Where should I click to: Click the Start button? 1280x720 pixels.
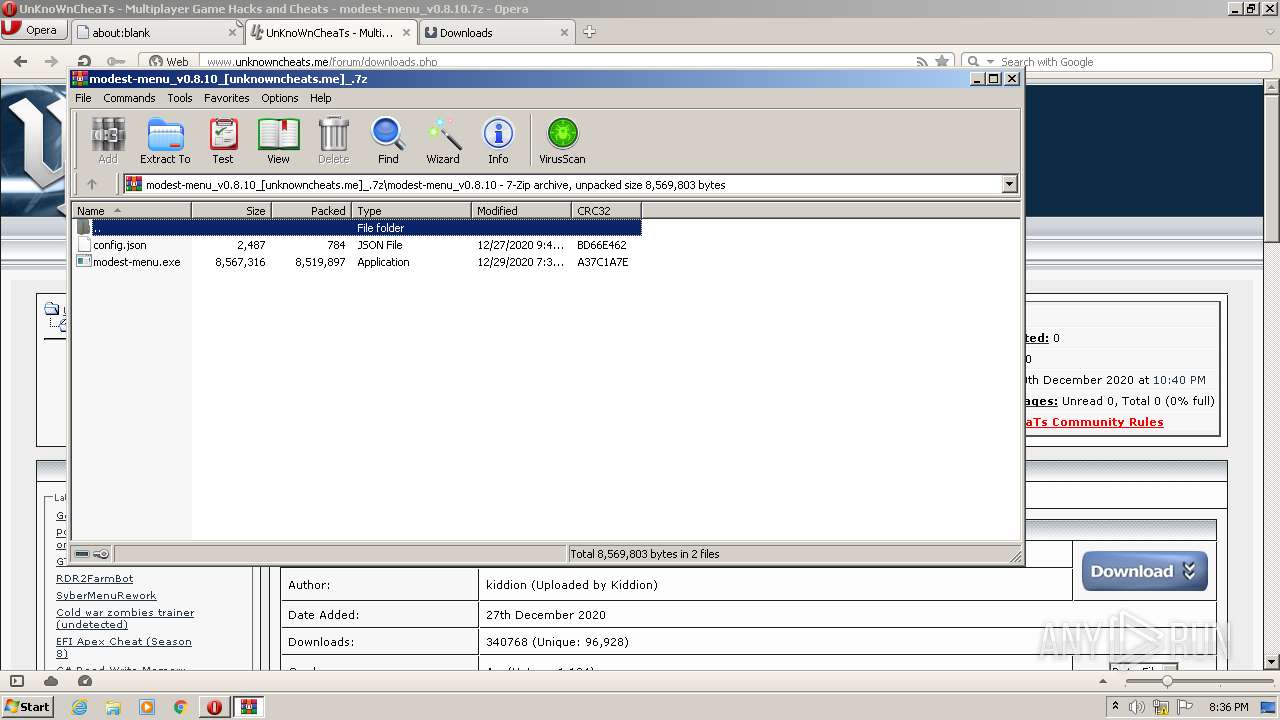tap(28, 707)
